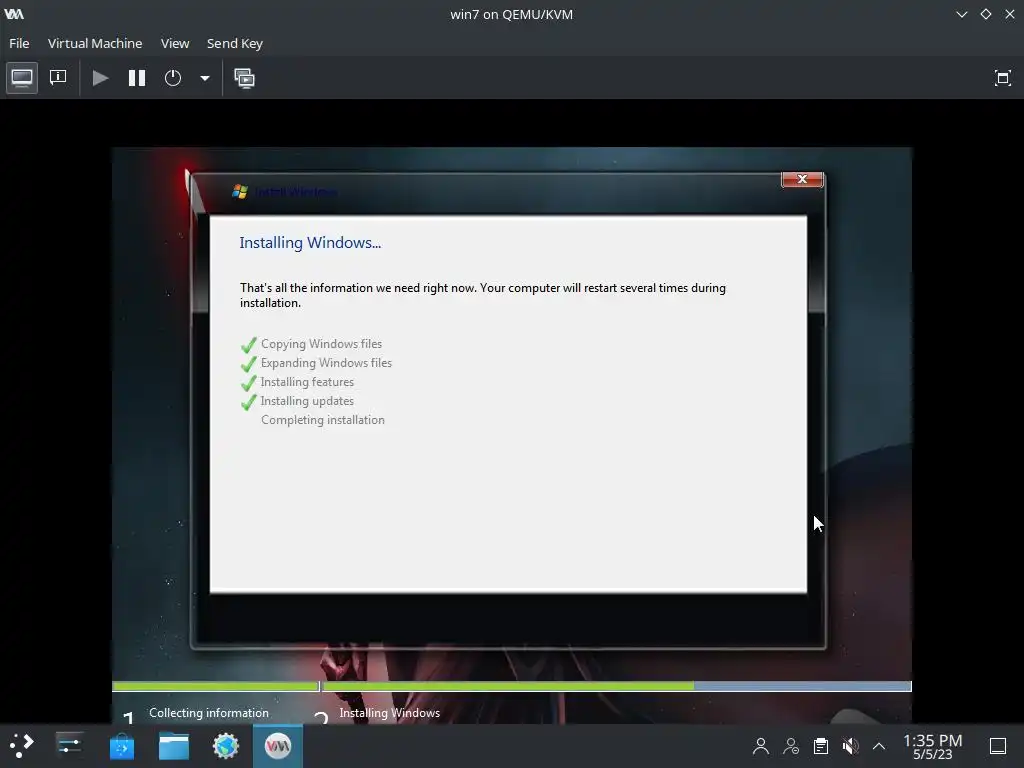Pause the virtual machine
Screen dimensions: 1024x768
pyautogui.click(x=136, y=78)
